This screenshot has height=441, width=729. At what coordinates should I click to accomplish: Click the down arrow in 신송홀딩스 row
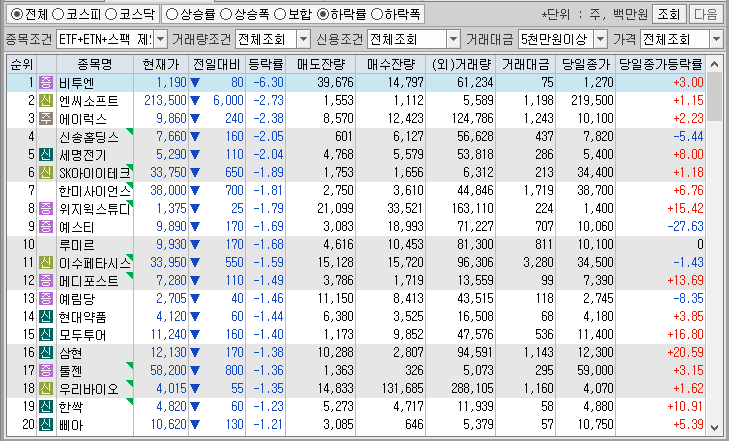click(195, 137)
